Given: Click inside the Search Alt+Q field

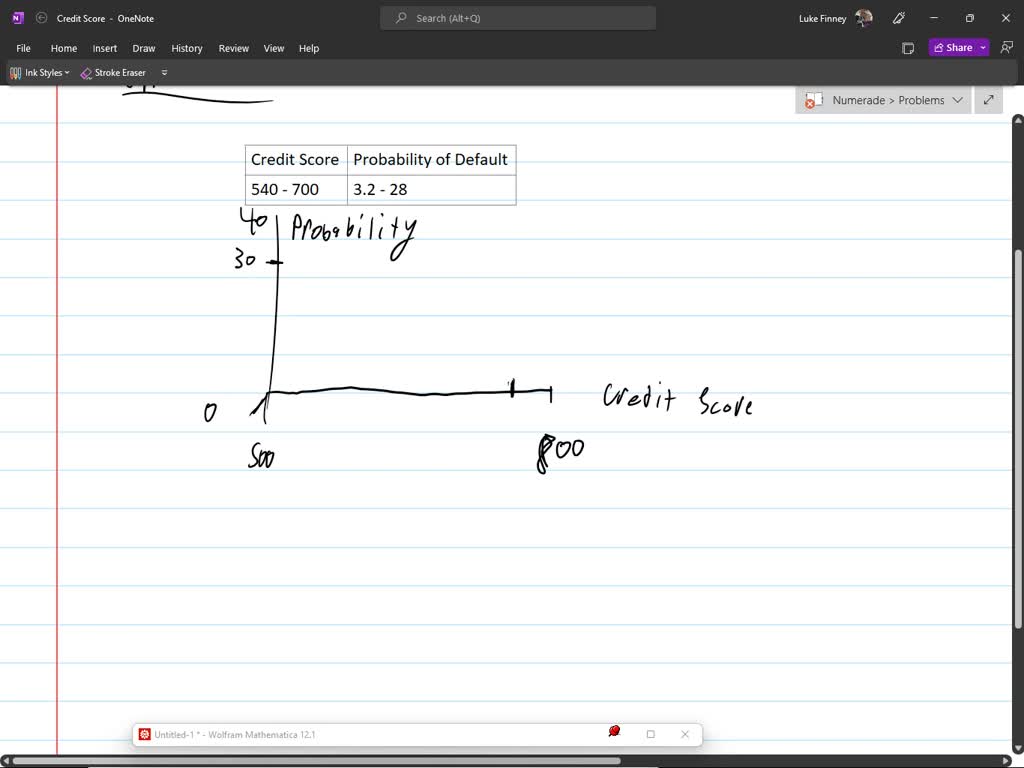Looking at the screenshot, I should tap(517, 17).
